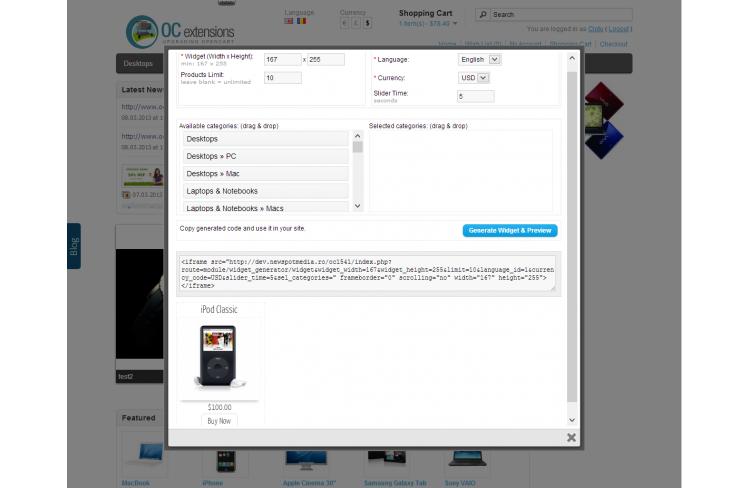
Task: Open the My Account link
Action: tap(525, 44)
